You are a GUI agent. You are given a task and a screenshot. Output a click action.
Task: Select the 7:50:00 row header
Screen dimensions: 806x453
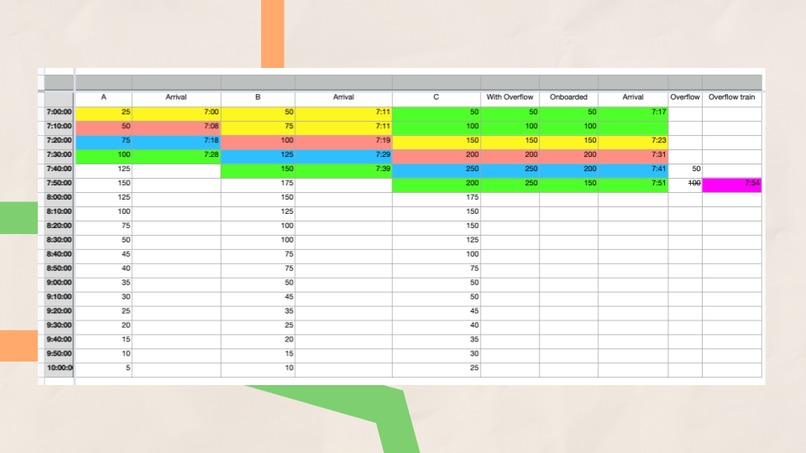click(x=59, y=183)
